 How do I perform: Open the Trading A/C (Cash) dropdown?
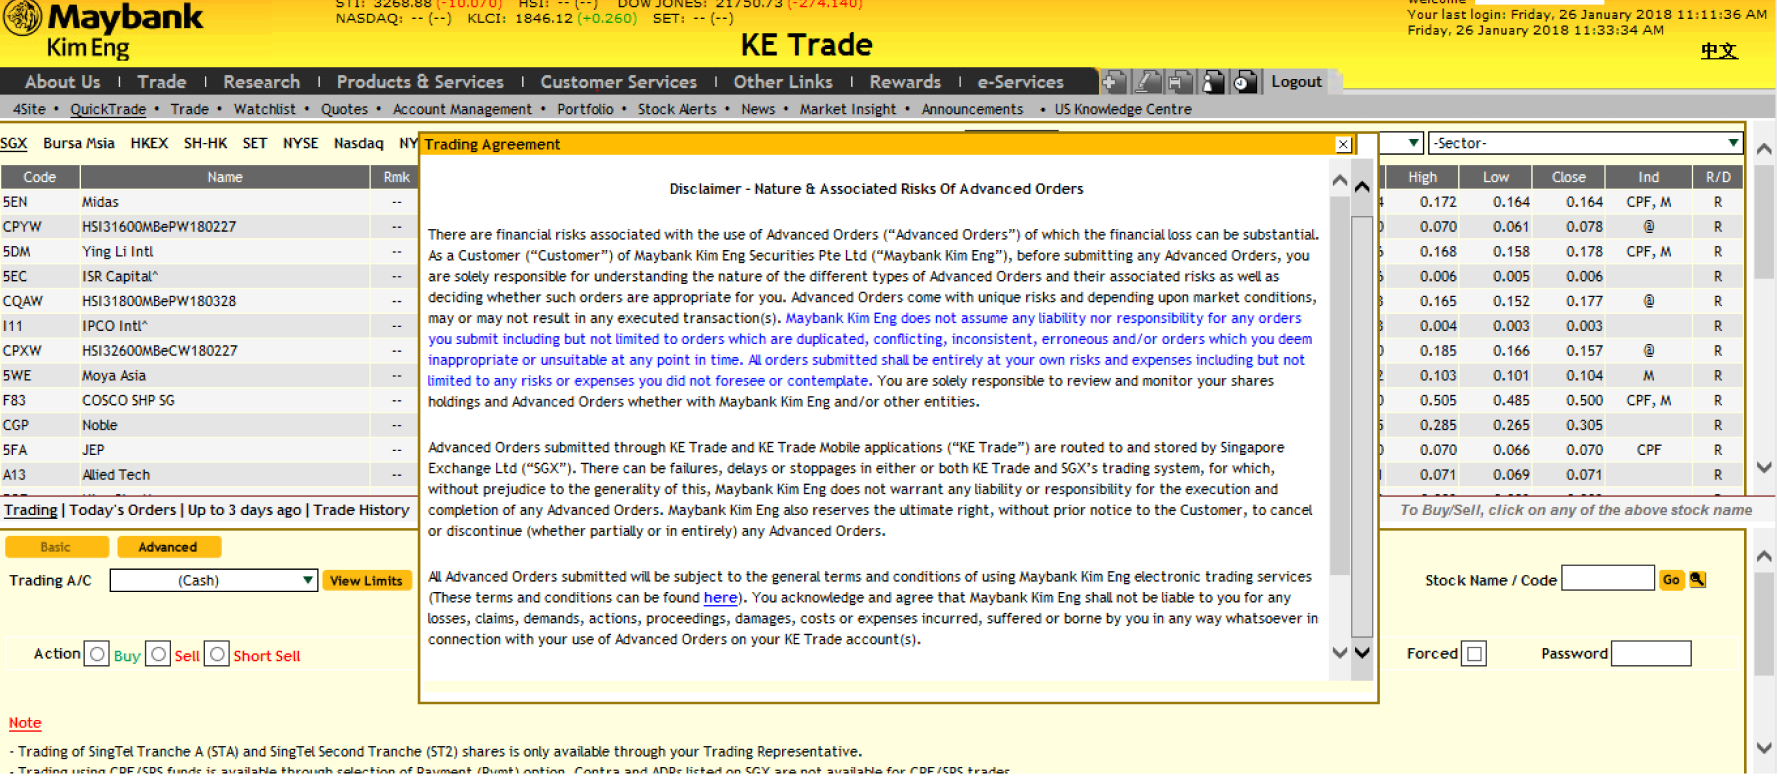pyautogui.click(x=213, y=581)
